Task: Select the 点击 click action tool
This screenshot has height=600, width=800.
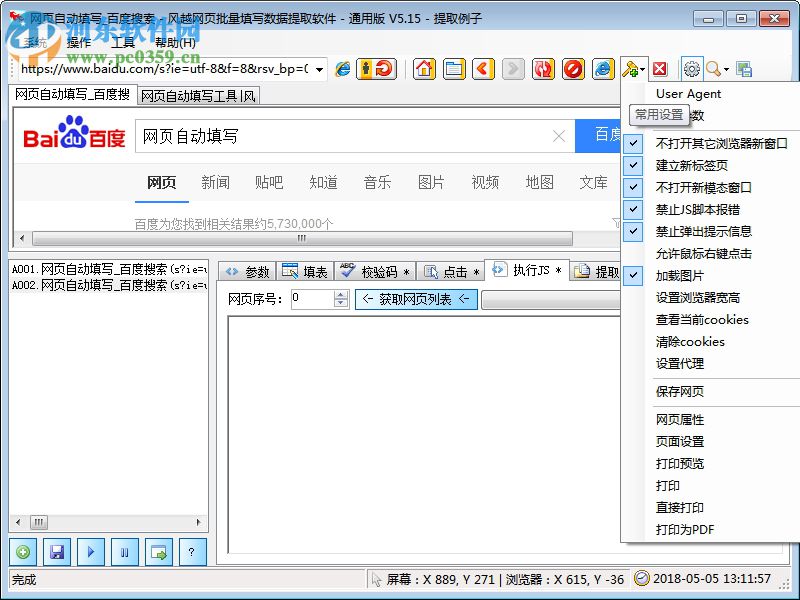Action: point(452,271)
